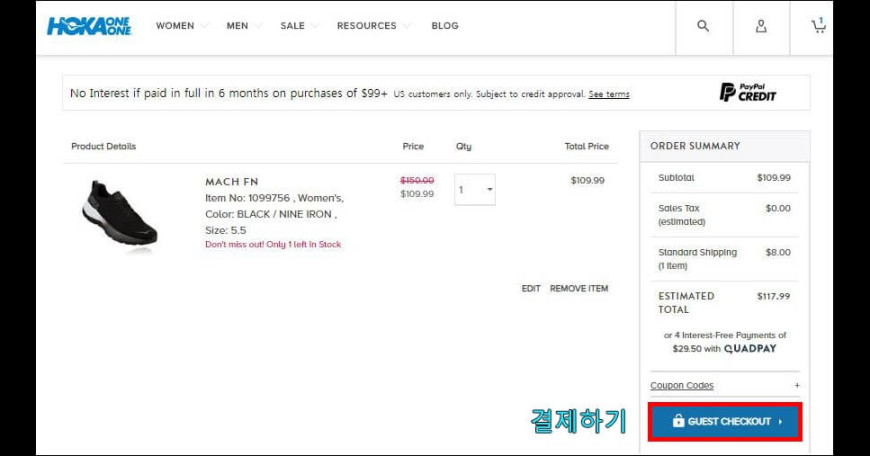
Task: View the black shoe product thumbnail
Action: tap(120, 215)
